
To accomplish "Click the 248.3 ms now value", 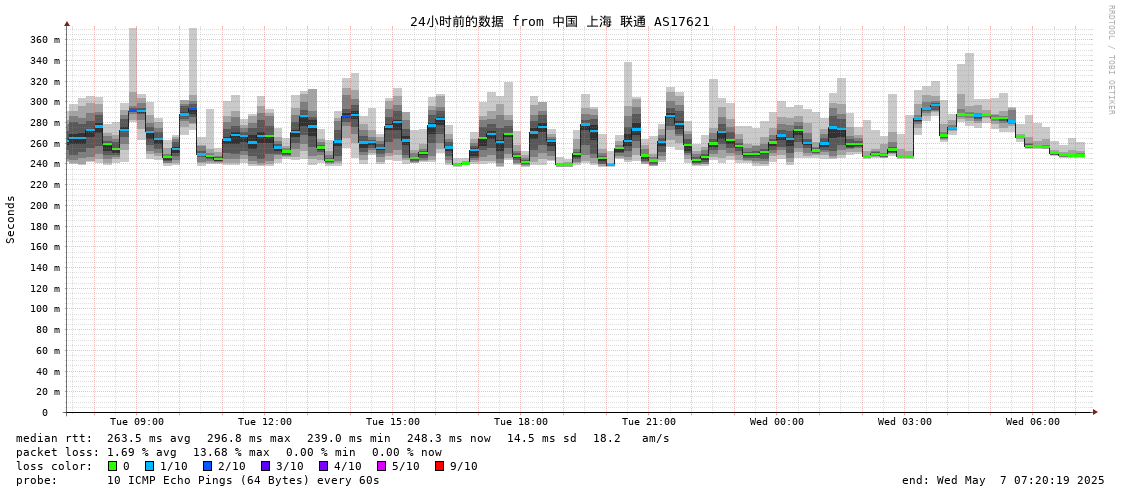I will [x=449, y=438].
